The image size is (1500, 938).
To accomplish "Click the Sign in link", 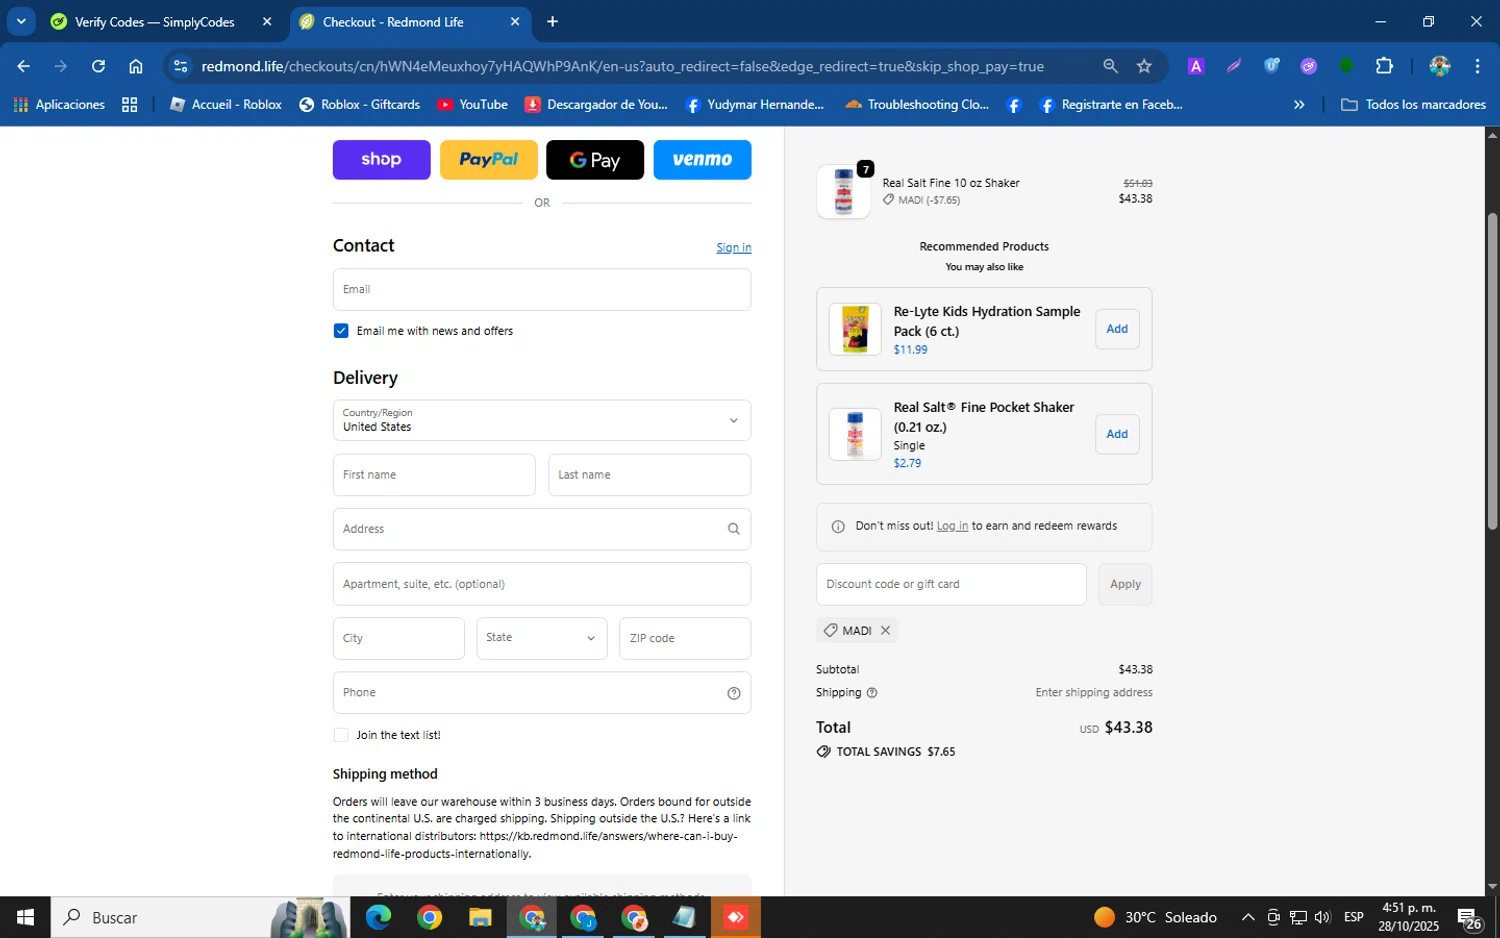I will tap(733, 248).
